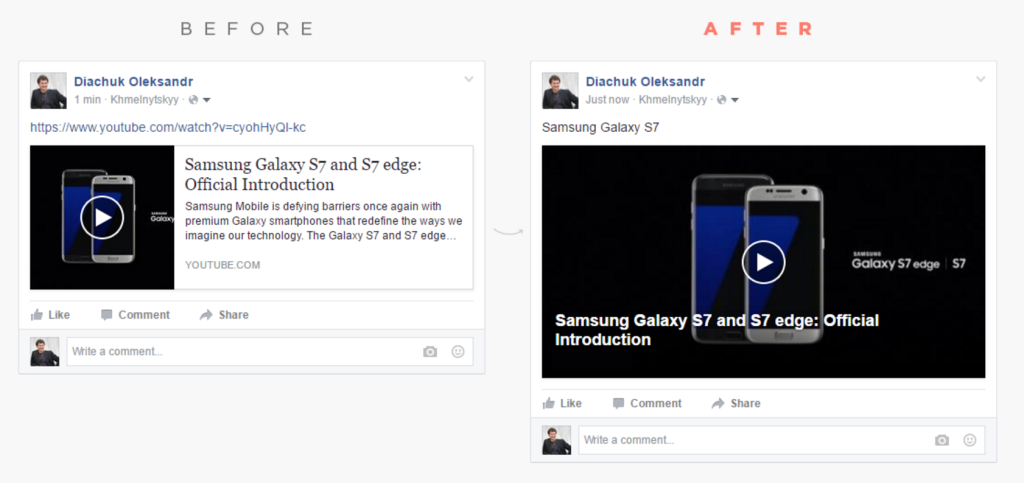
Task: Attach a photo with the camera icon in the After post
Action: tap(942, 441)
